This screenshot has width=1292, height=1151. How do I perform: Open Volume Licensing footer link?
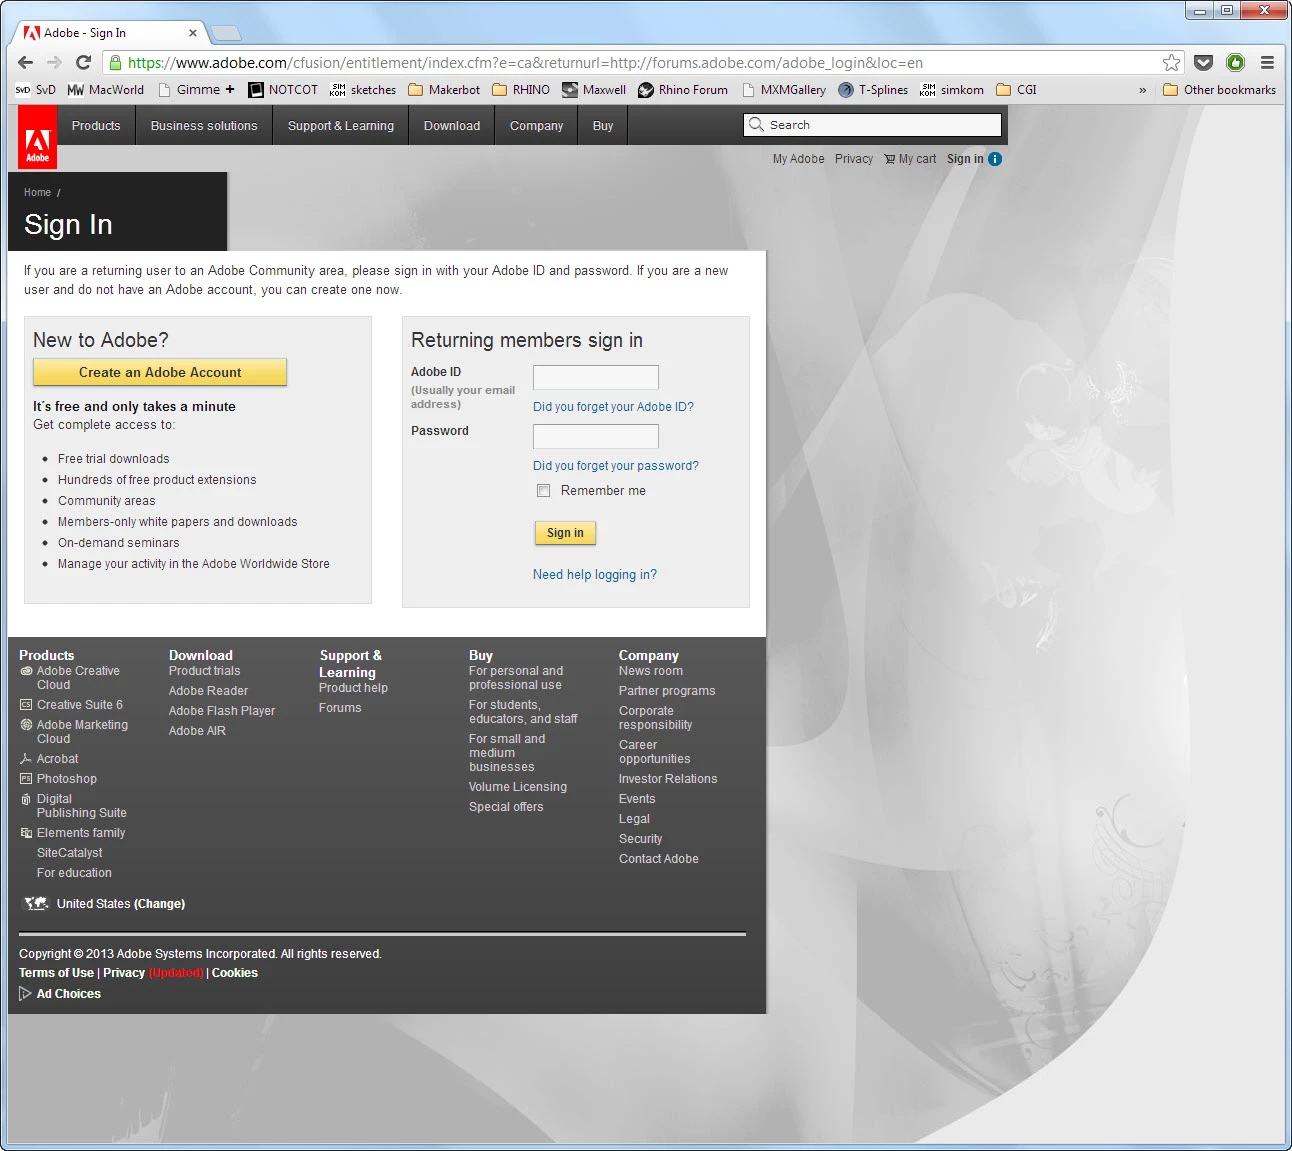tap(518, 787)
